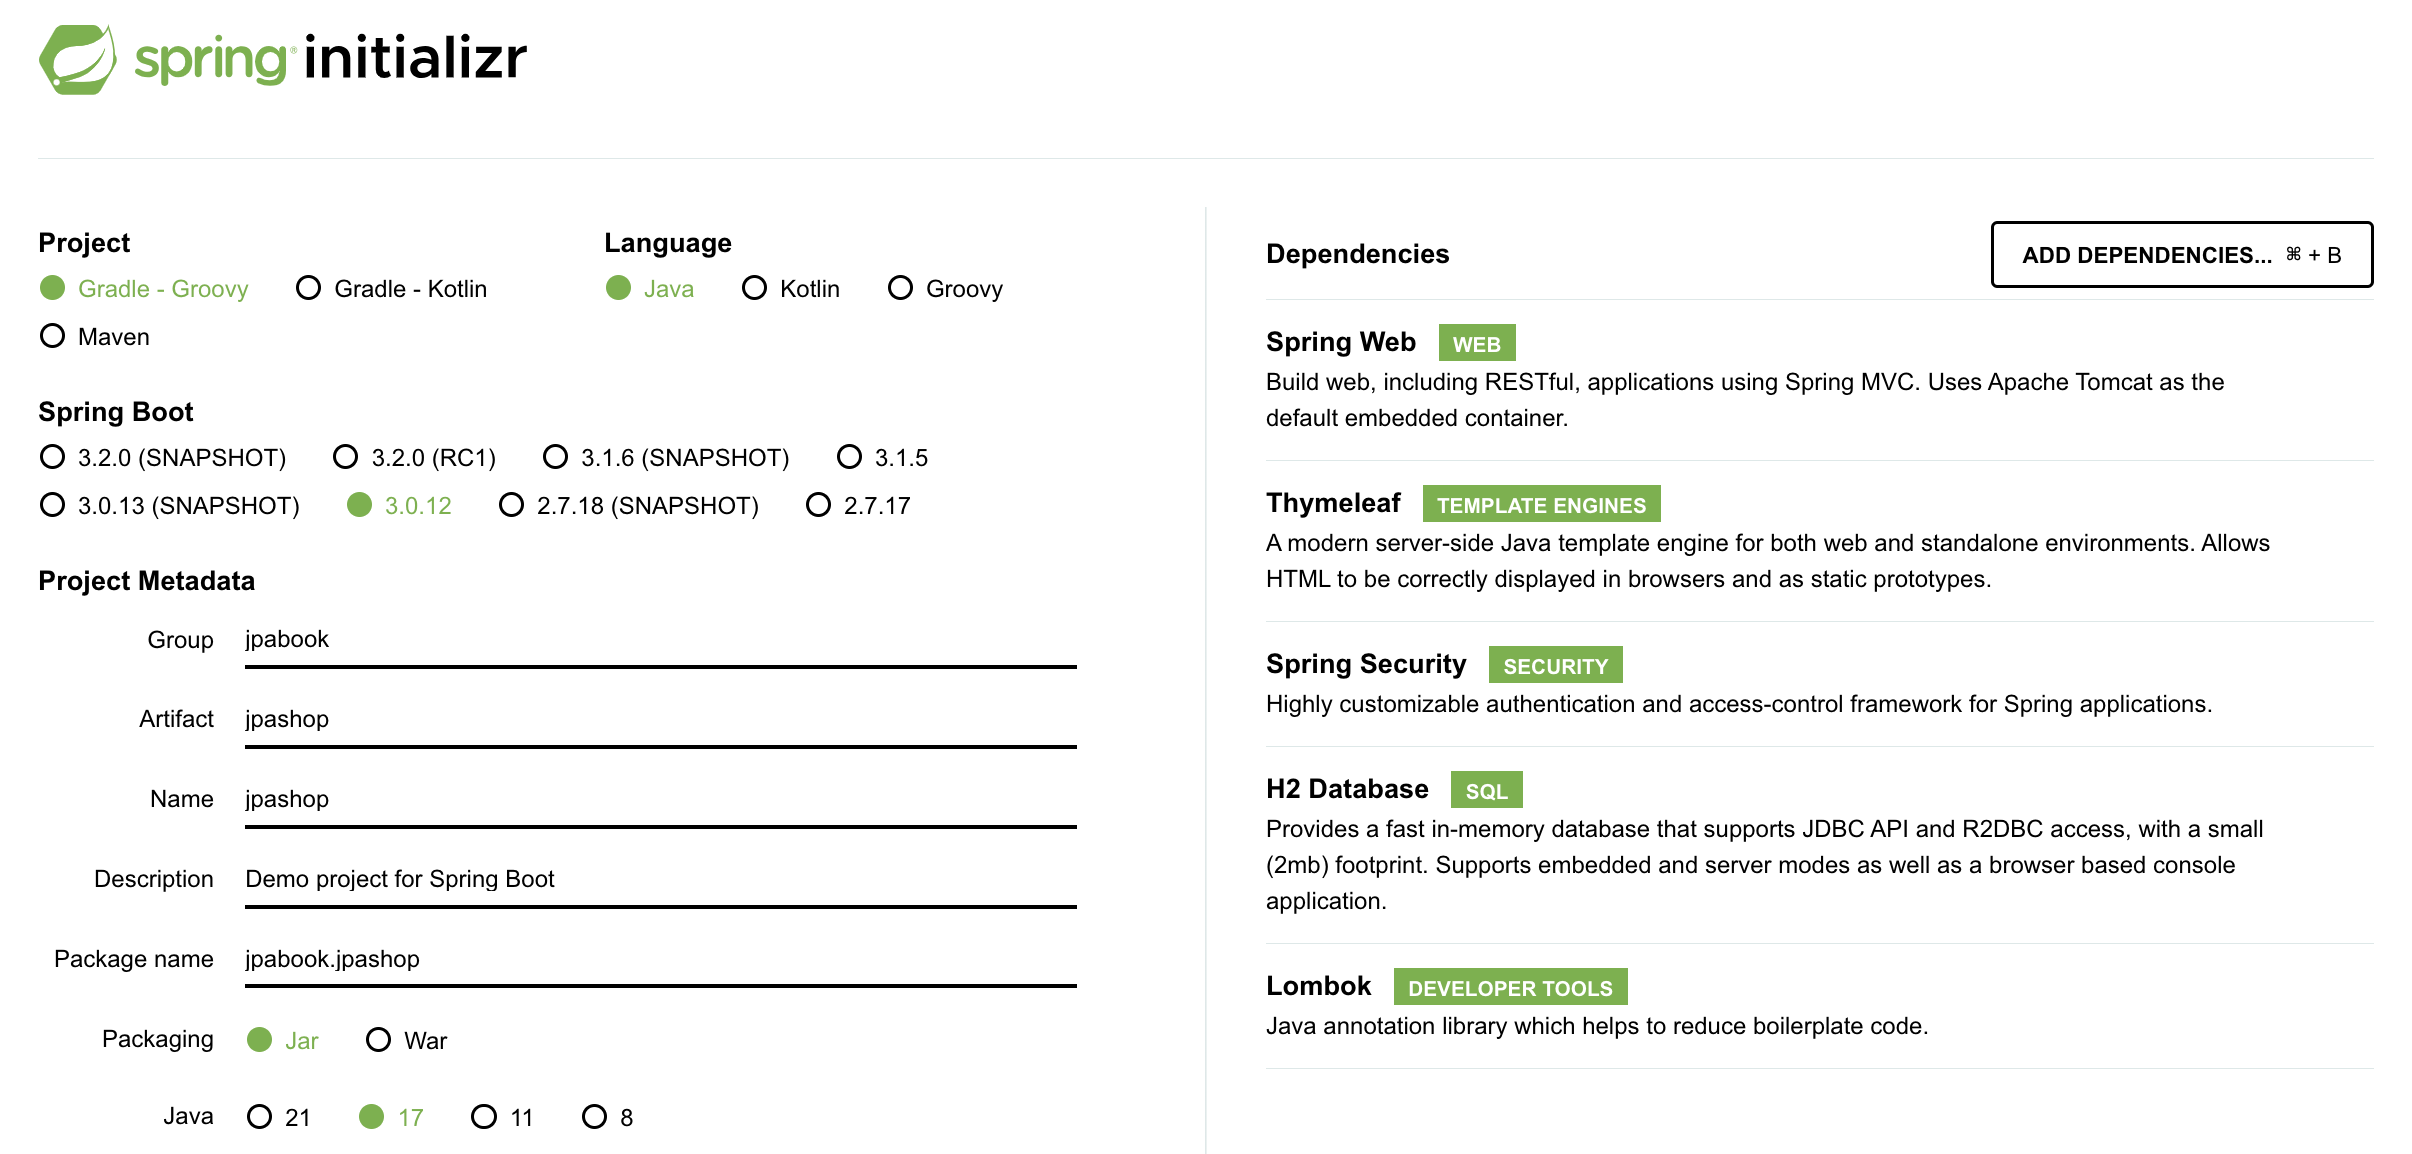Choose Gradle - Kotlin project type
The height and width of the screenshot is (1154, 2412).
(309, 288)
